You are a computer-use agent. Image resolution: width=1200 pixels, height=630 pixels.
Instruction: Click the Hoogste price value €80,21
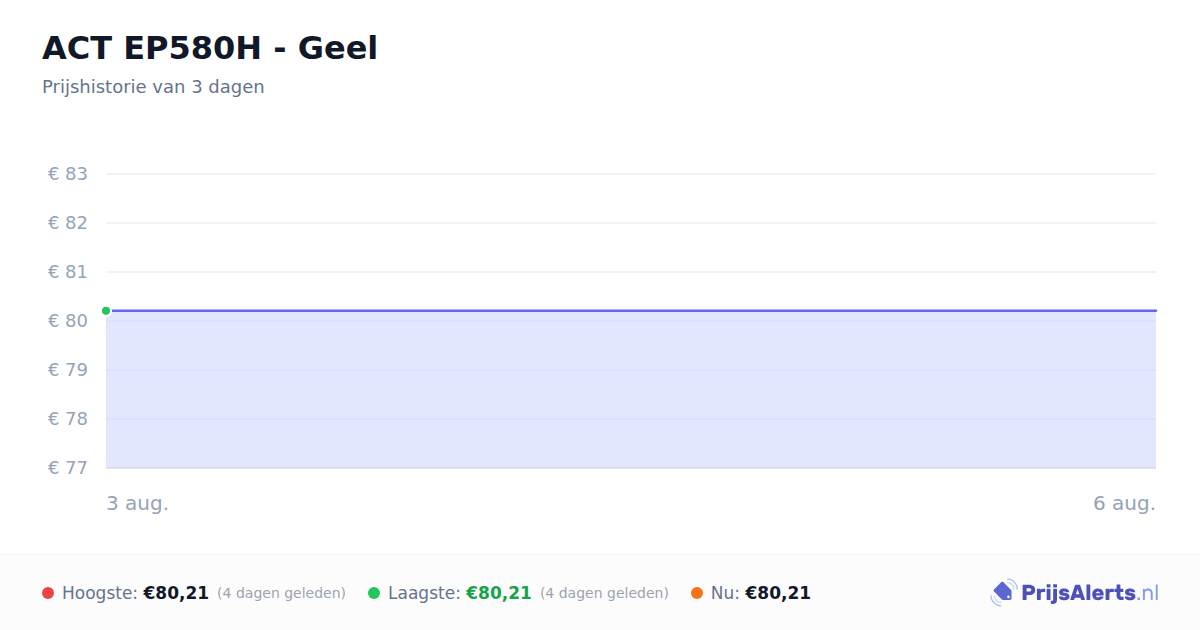point(176,593)
